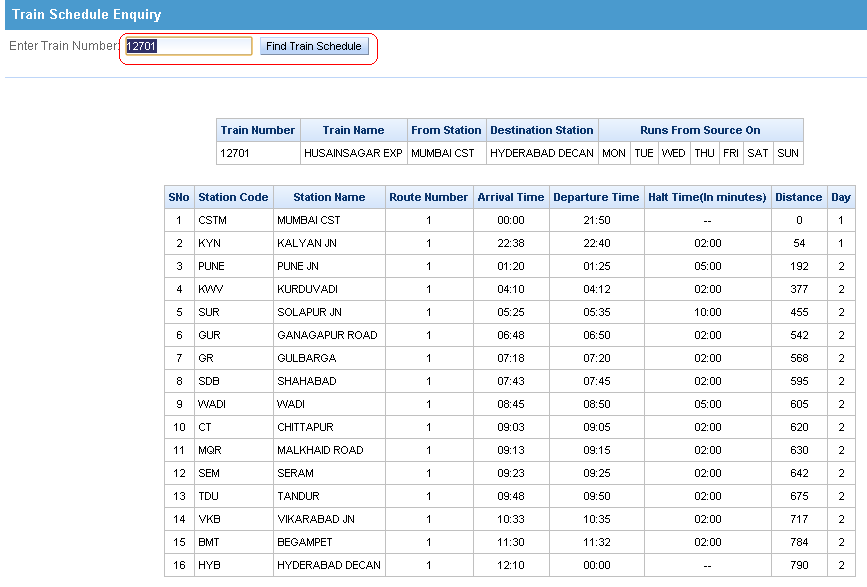Click the FRI running day cell
Screen dimensions: 867x587
(731, 153)
